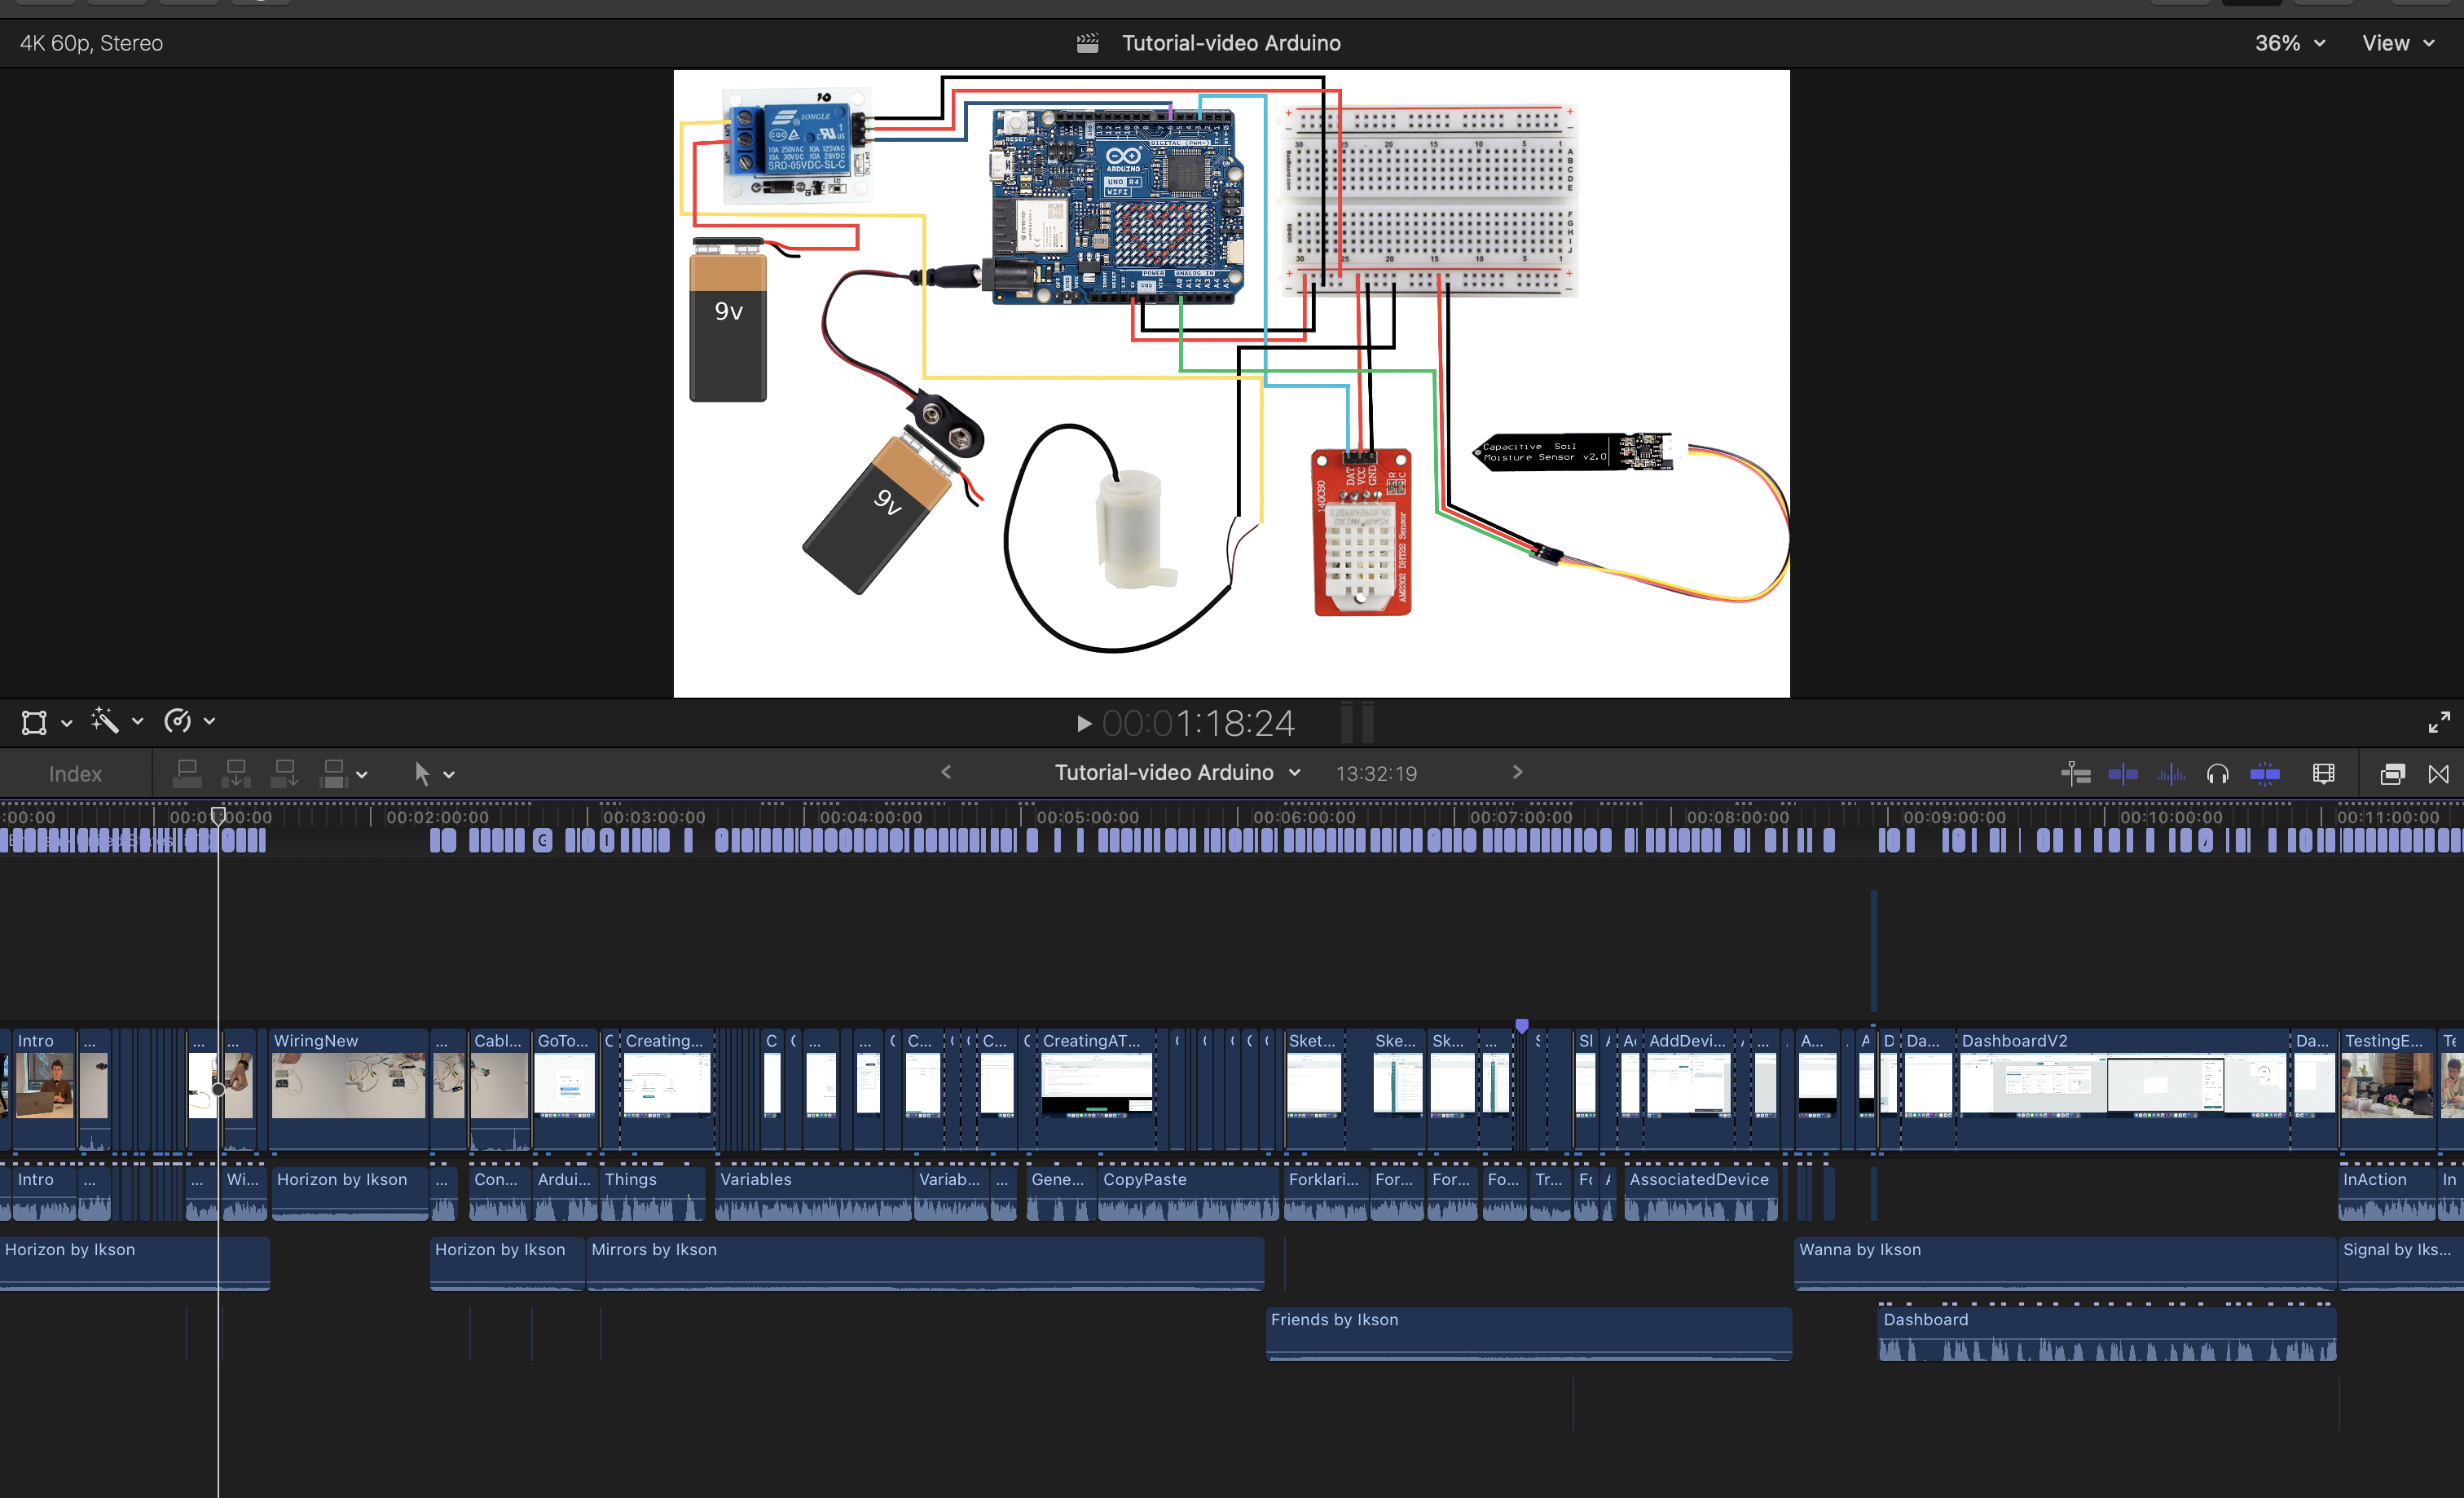Click the 4K 60p, Stereo format label
This screenshot has width=2464, height=1498.
(91, 43)
